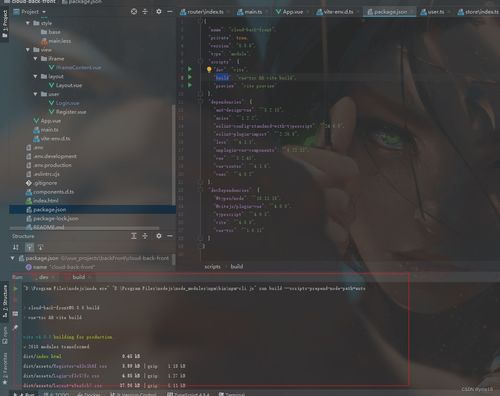
Task: Toggle sort alphabetically in Structure toolbar
Action: pos(16,247)
